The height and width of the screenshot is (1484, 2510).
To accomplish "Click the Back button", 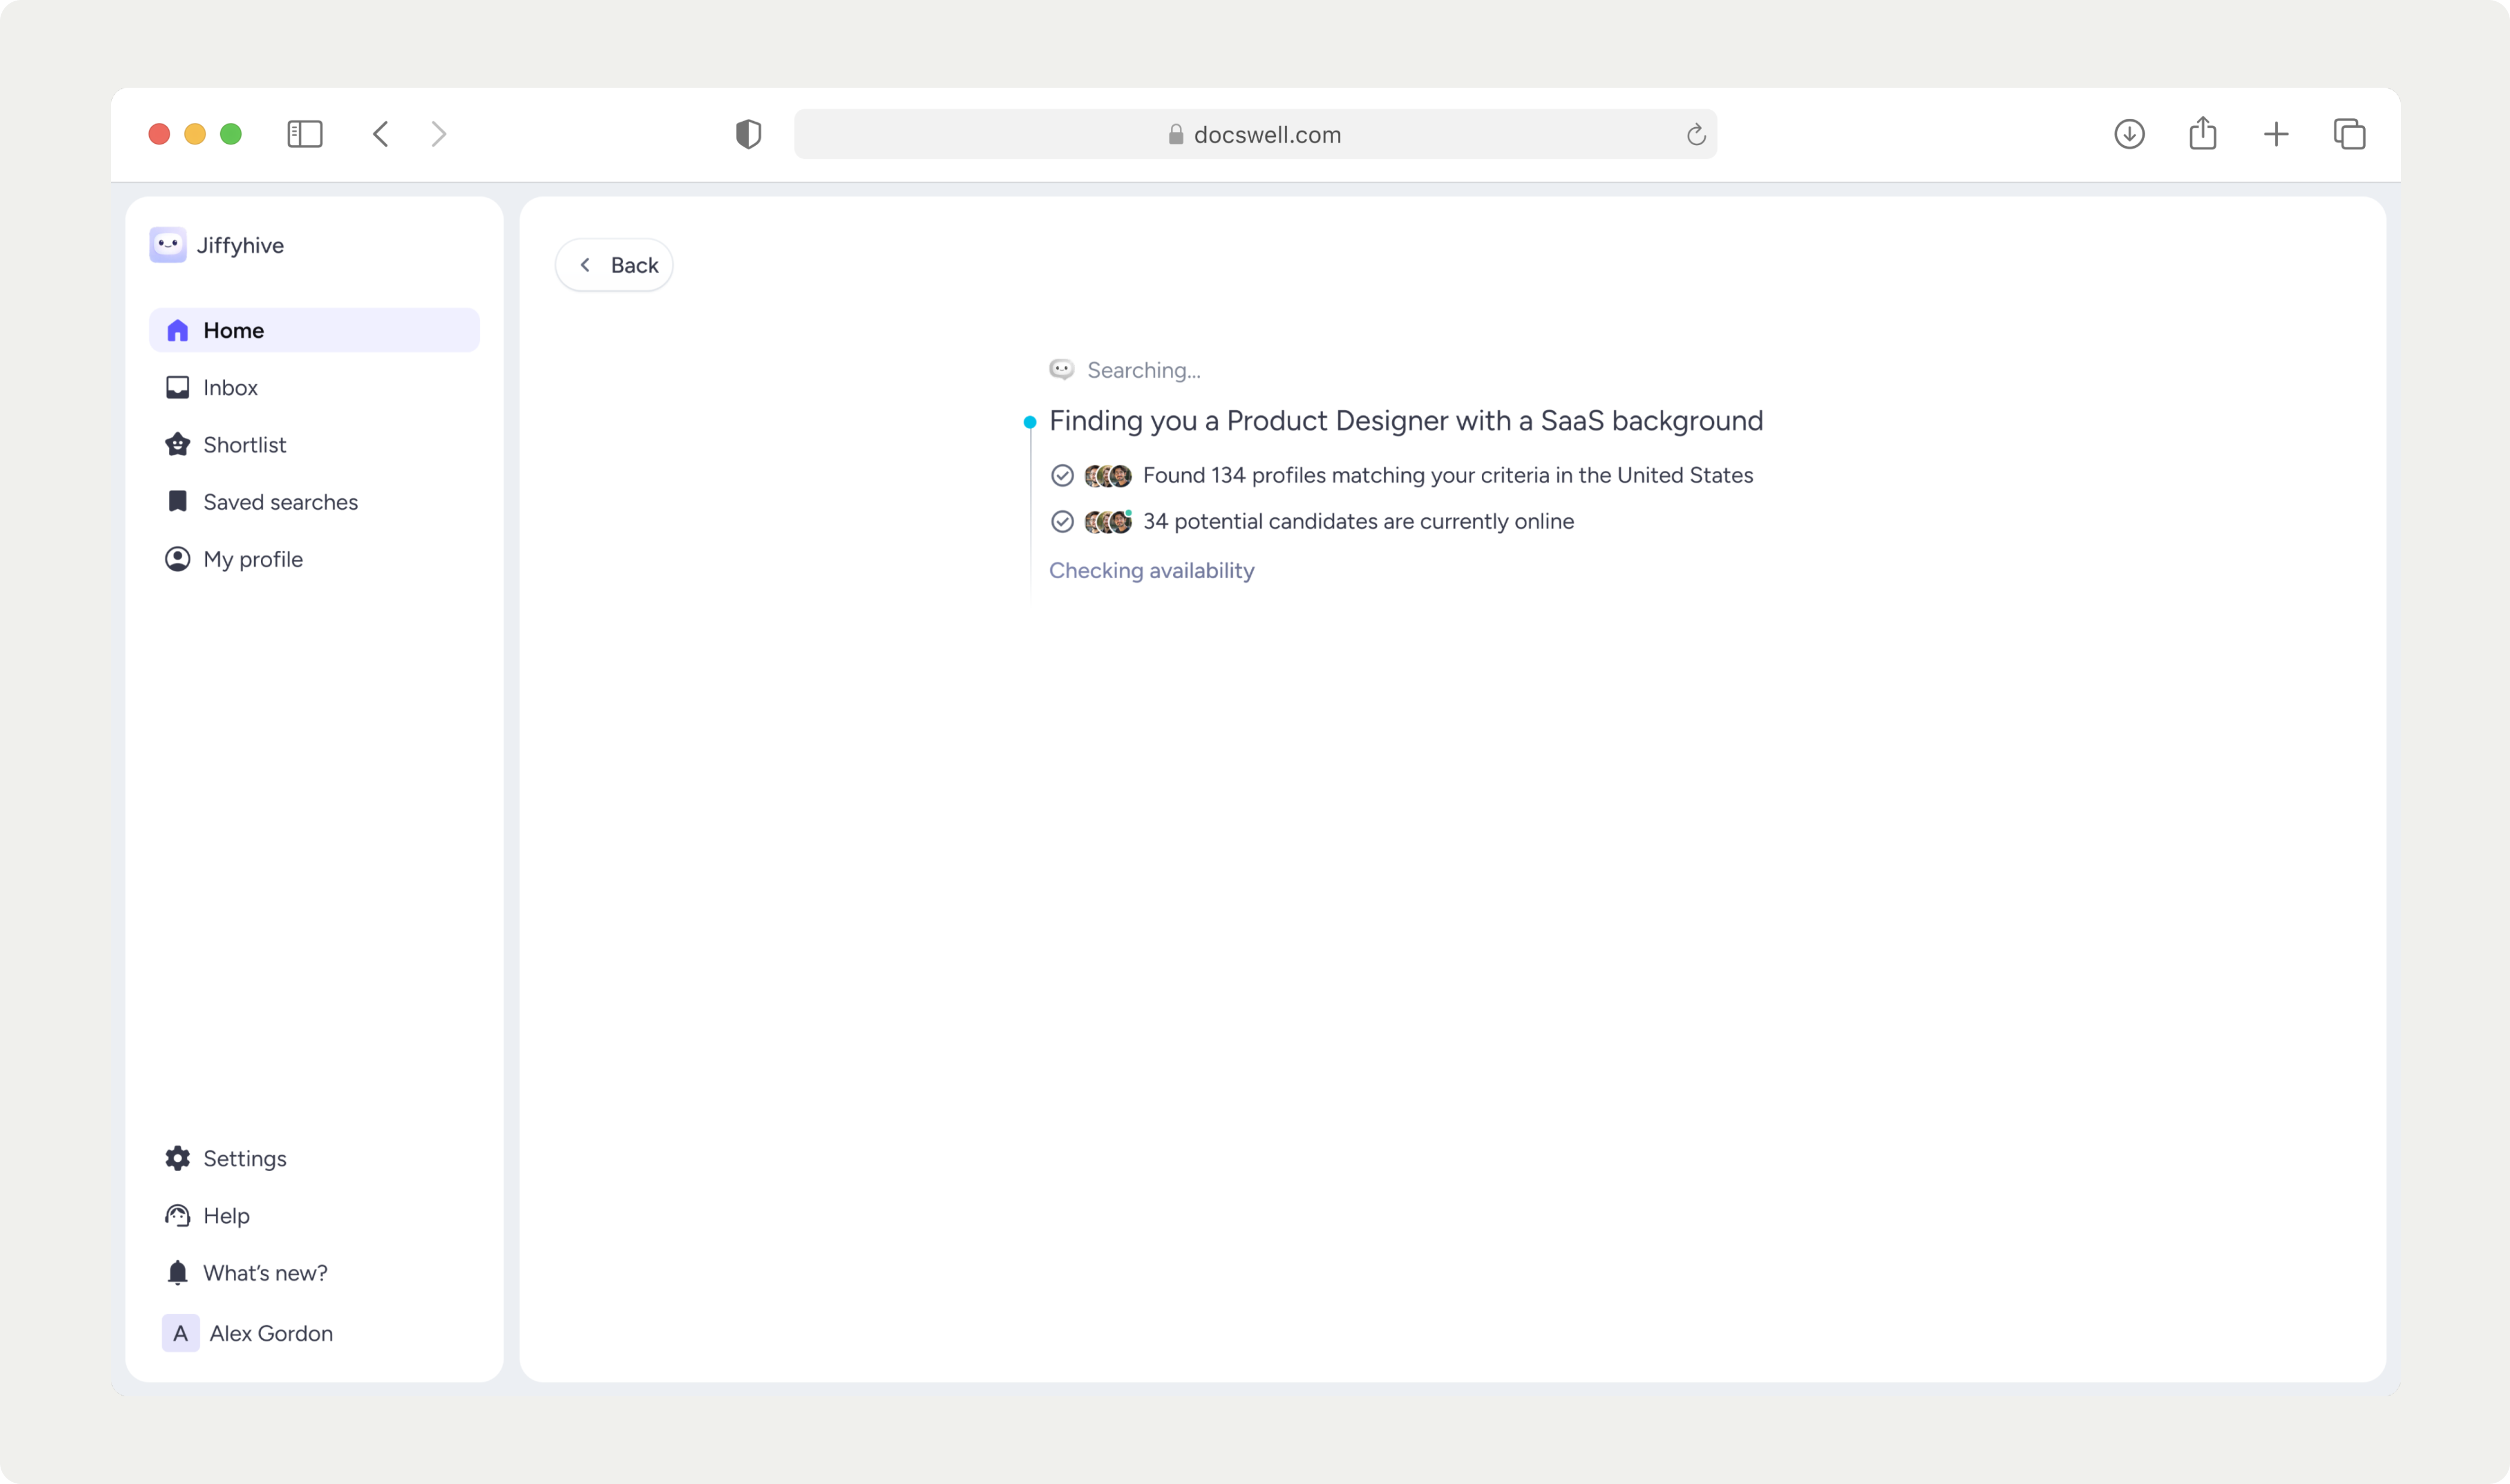I will click(x=614, y=265).
